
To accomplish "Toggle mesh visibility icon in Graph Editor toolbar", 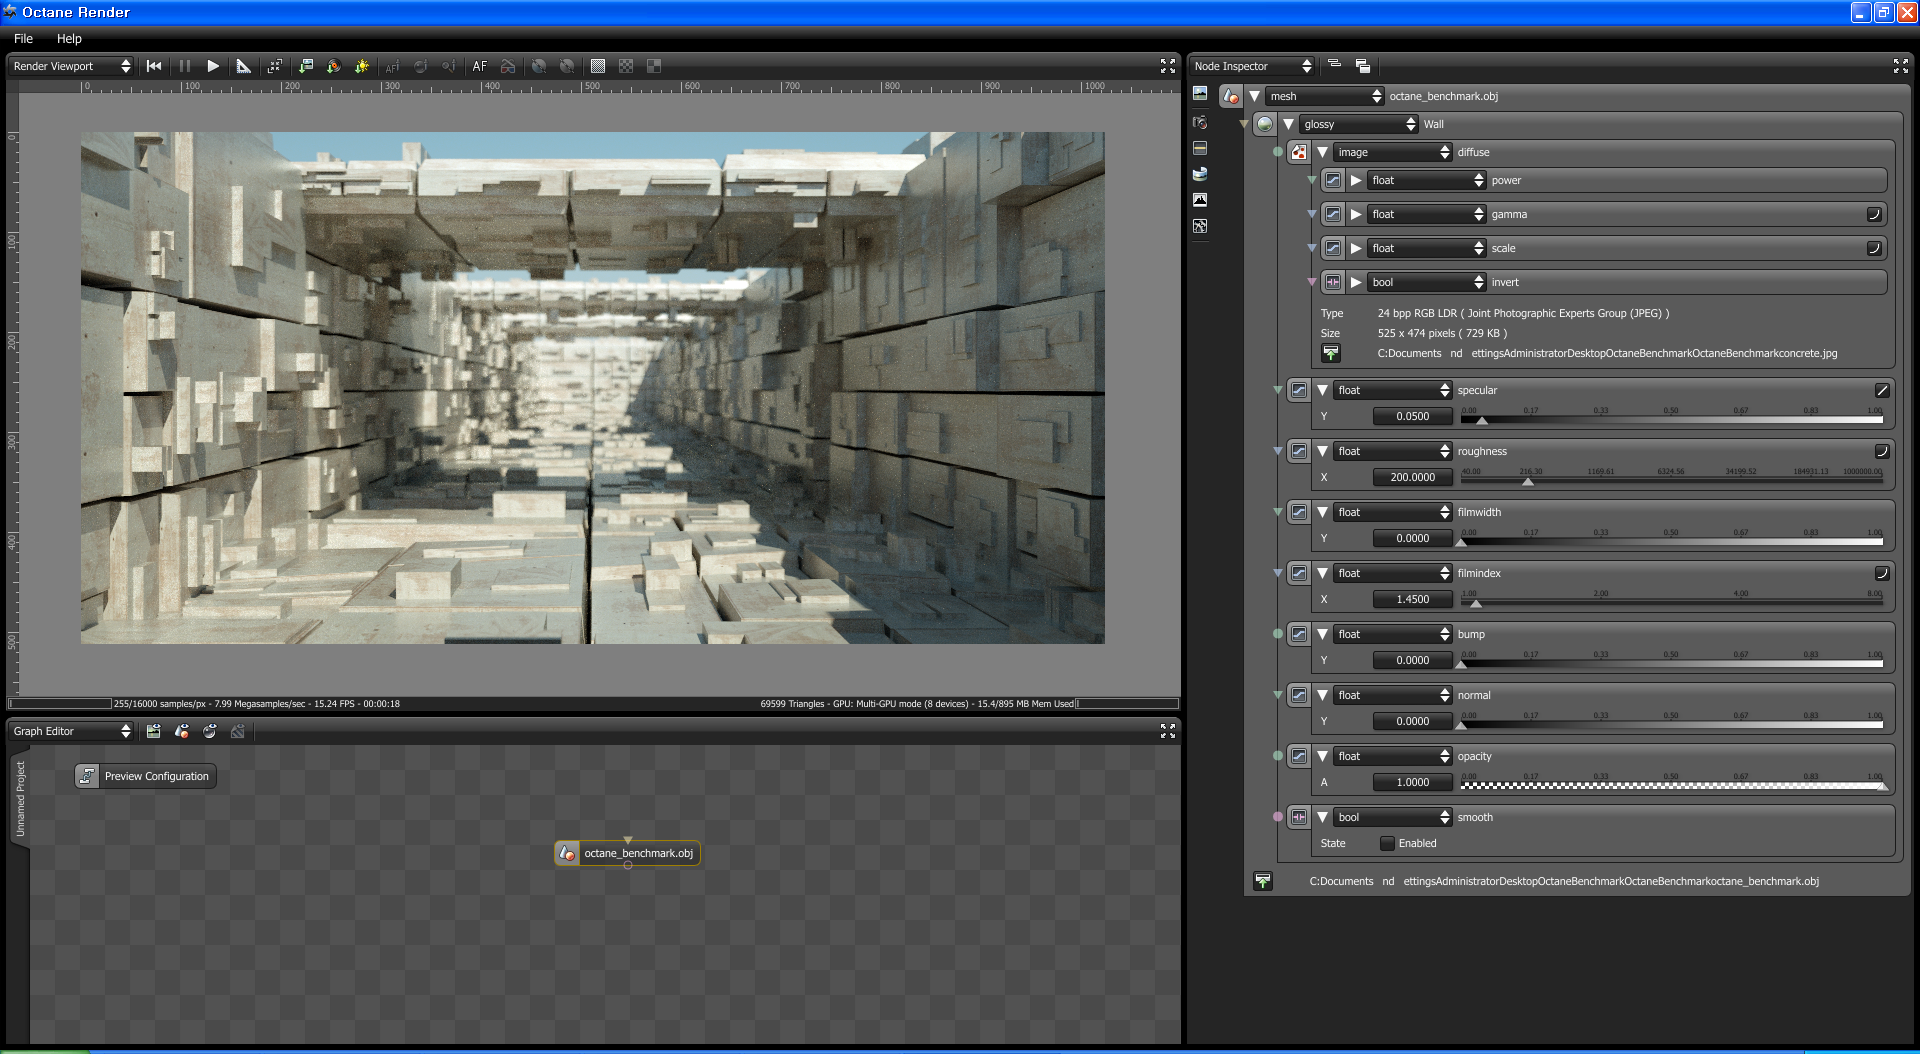I will (x=182, y=731).
